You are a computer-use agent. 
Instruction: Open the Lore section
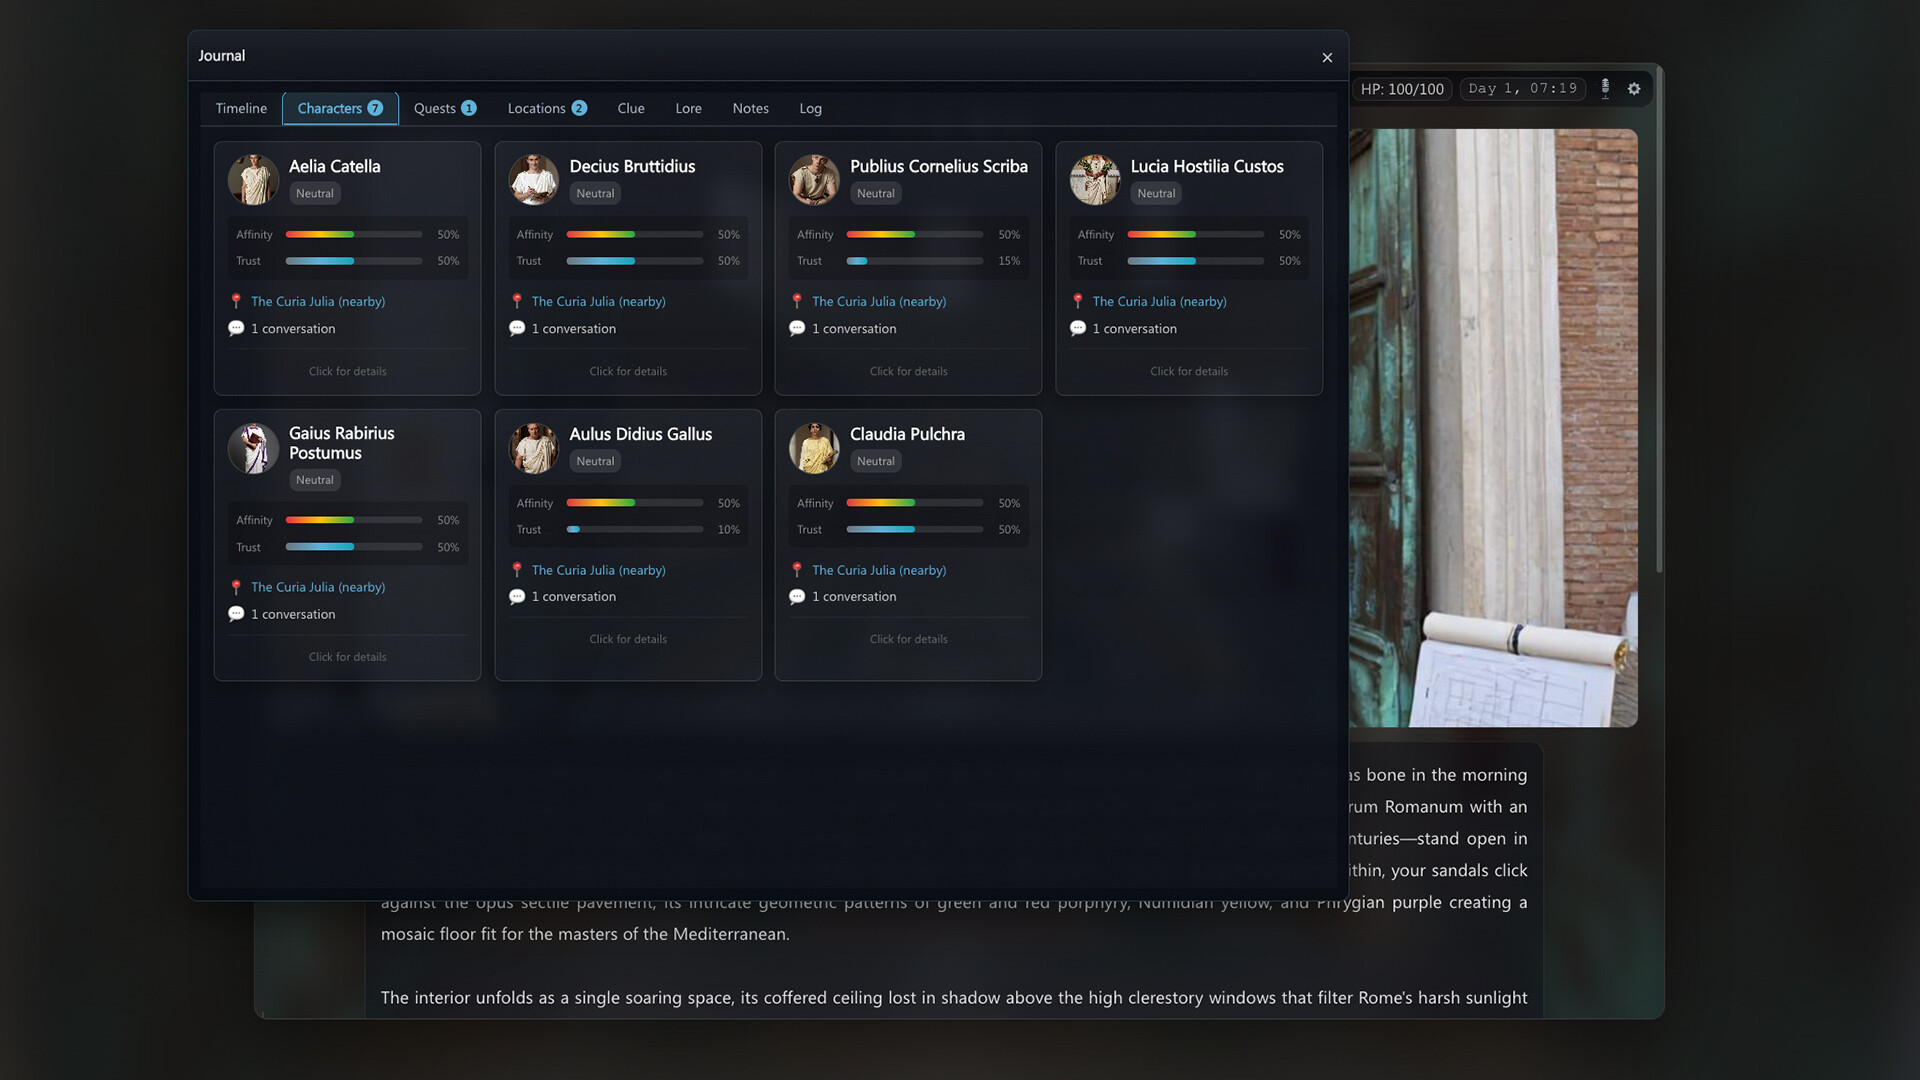click(688, 108)
